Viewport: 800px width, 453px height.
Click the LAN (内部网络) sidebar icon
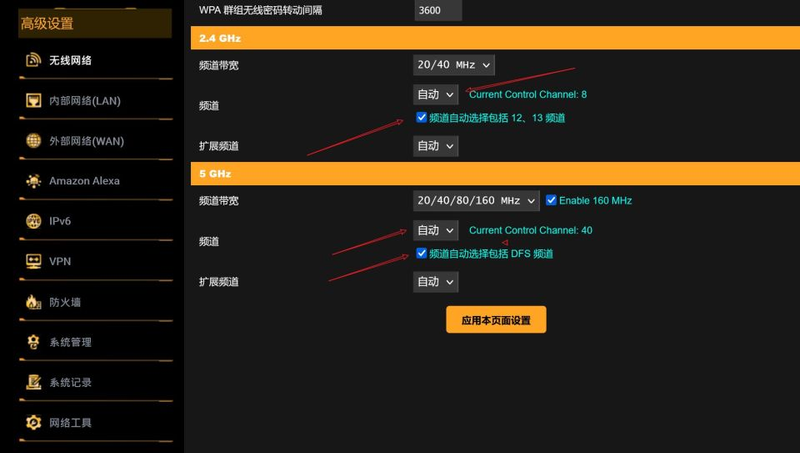tap(33, 100)
